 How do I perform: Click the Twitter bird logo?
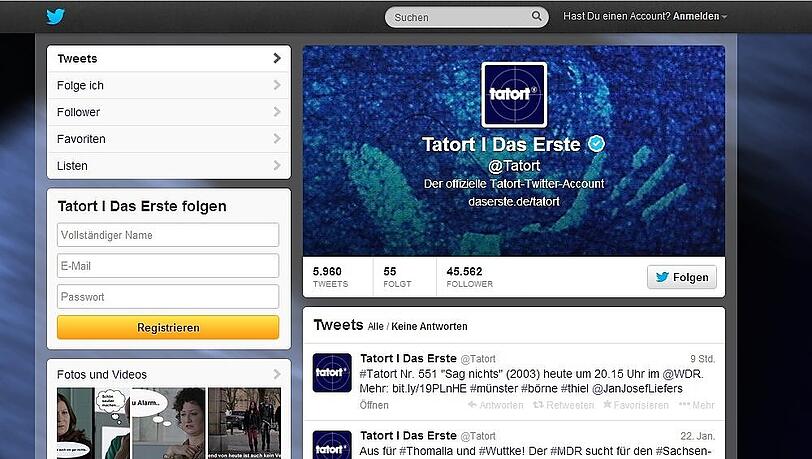tap(55, 16)
